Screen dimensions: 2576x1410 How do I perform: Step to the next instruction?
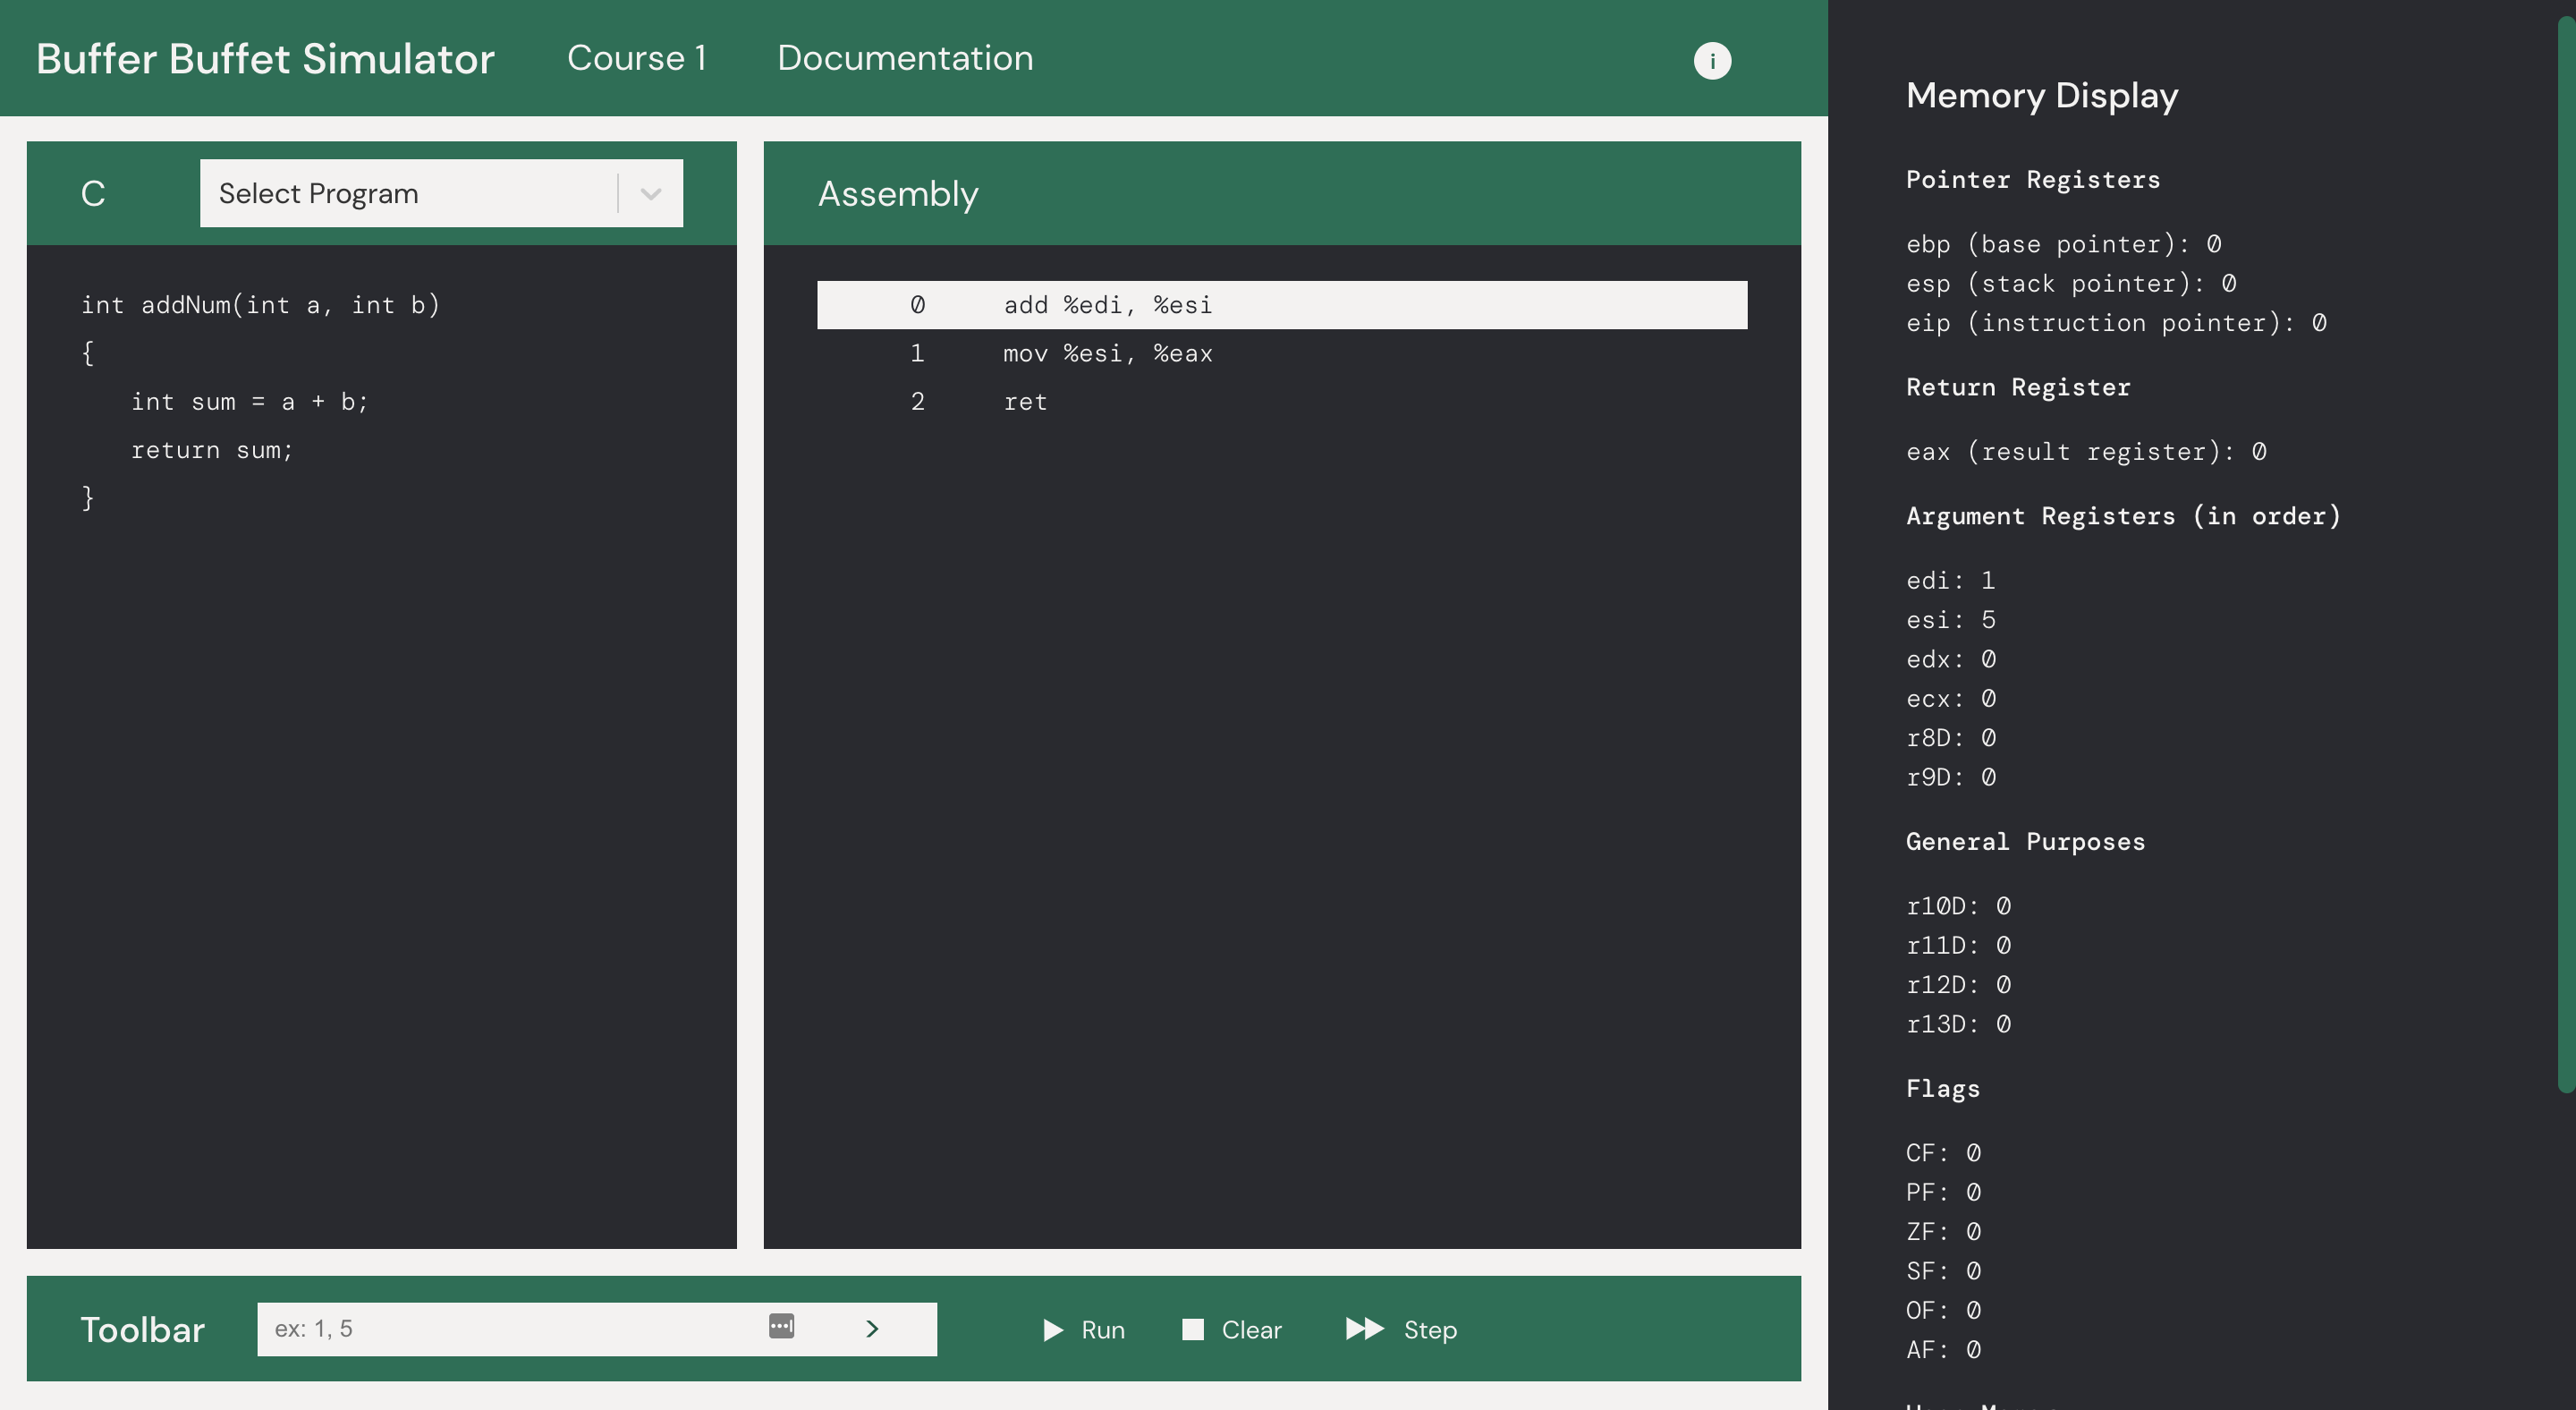[x=1400, y=1330]
